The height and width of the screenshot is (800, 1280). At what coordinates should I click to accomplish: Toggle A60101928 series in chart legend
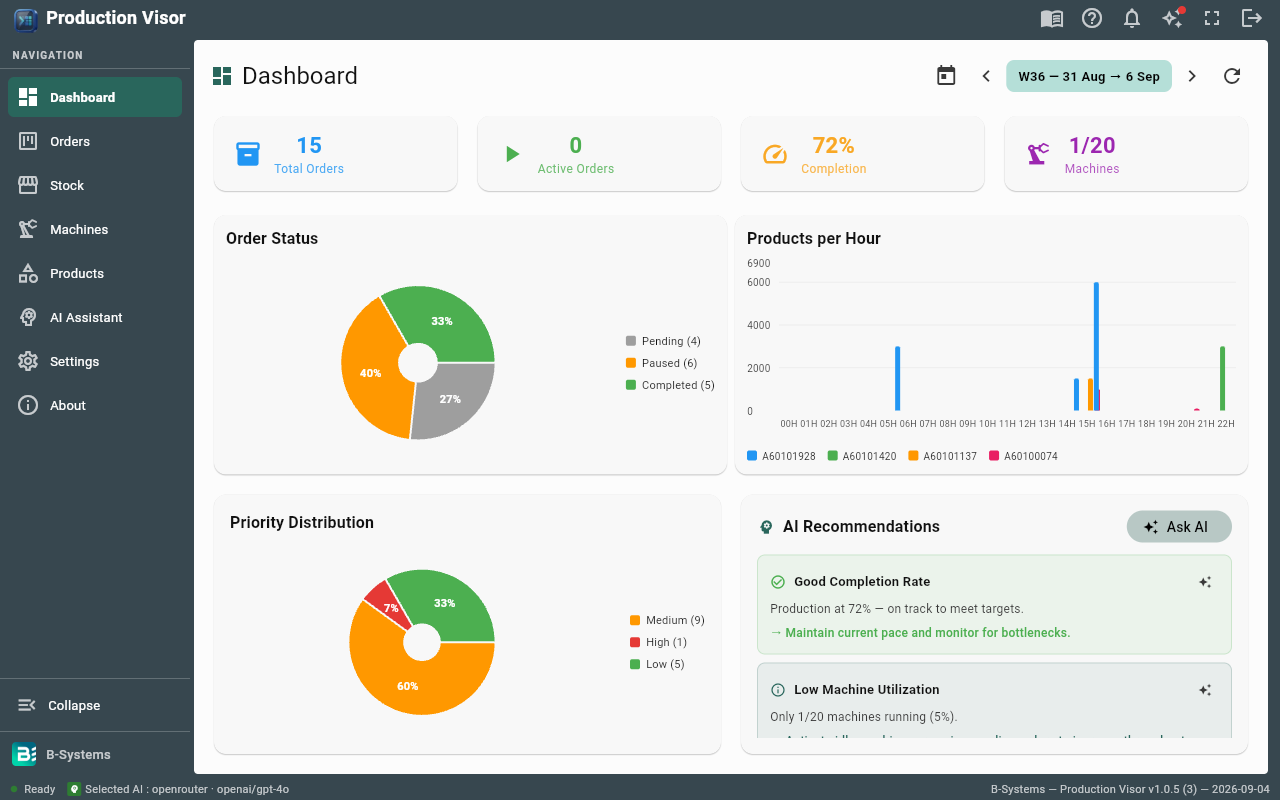(781, 456)
